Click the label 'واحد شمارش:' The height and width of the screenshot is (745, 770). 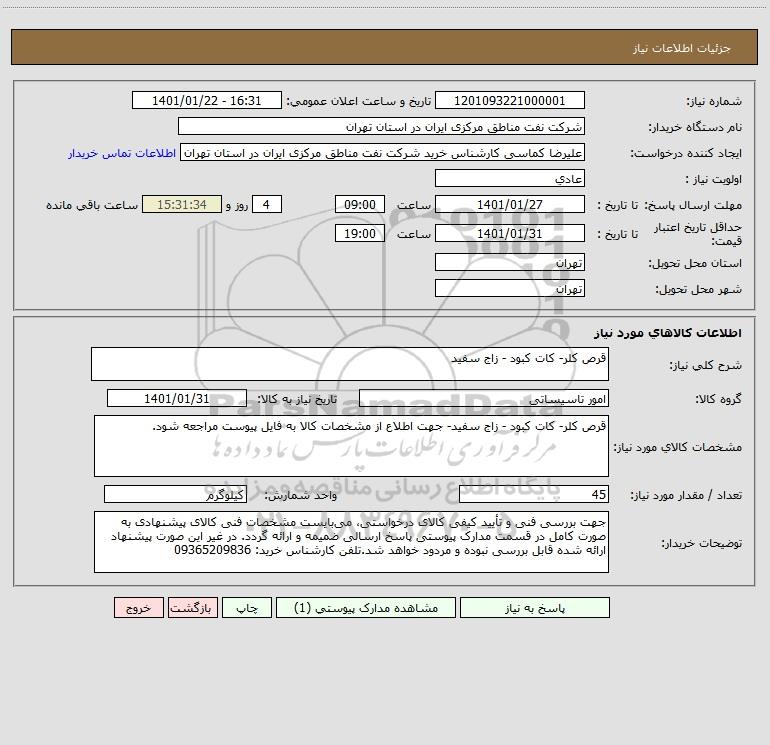point(301,496)
